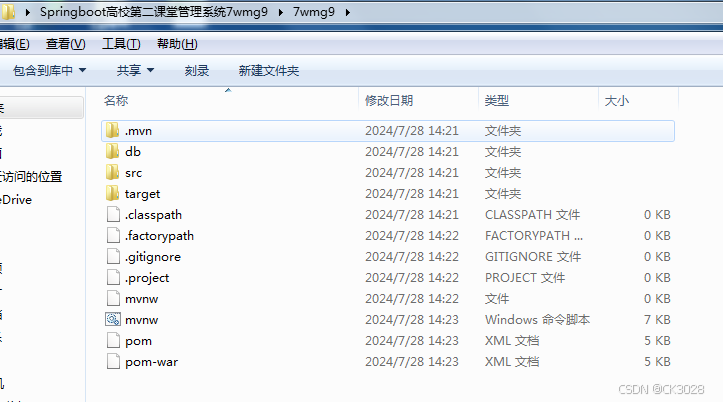The image size is (723, 402).
Task: Sort by 大小 column header
Action: point(616,100)
